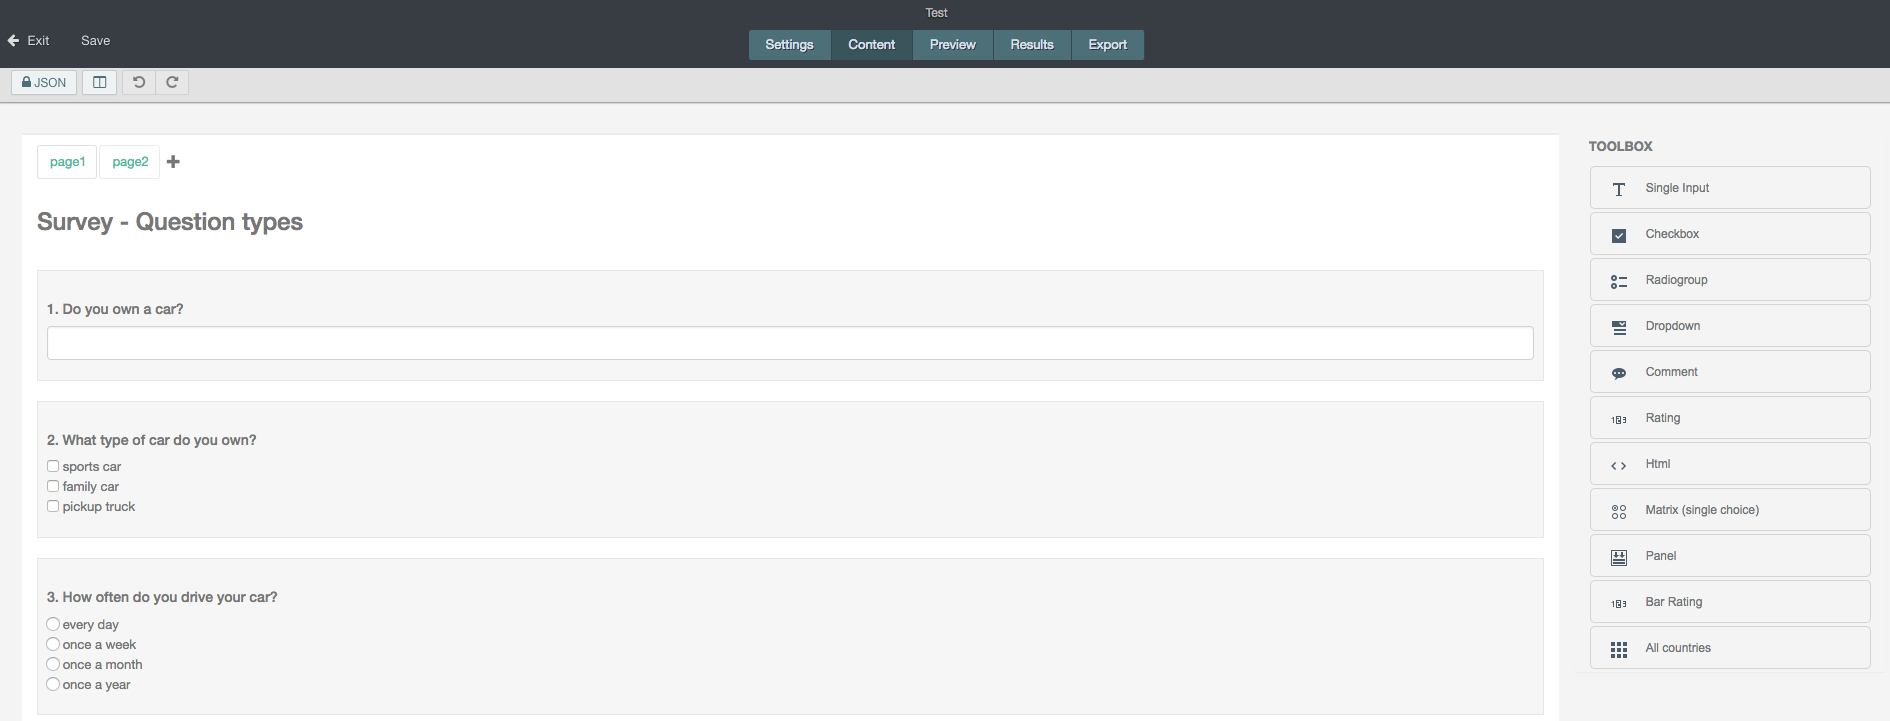The image size is (1890, 721).
Task: Click the Radiogroup toolbox icon
Action: pyautogui.click(x=1619, y=281)
